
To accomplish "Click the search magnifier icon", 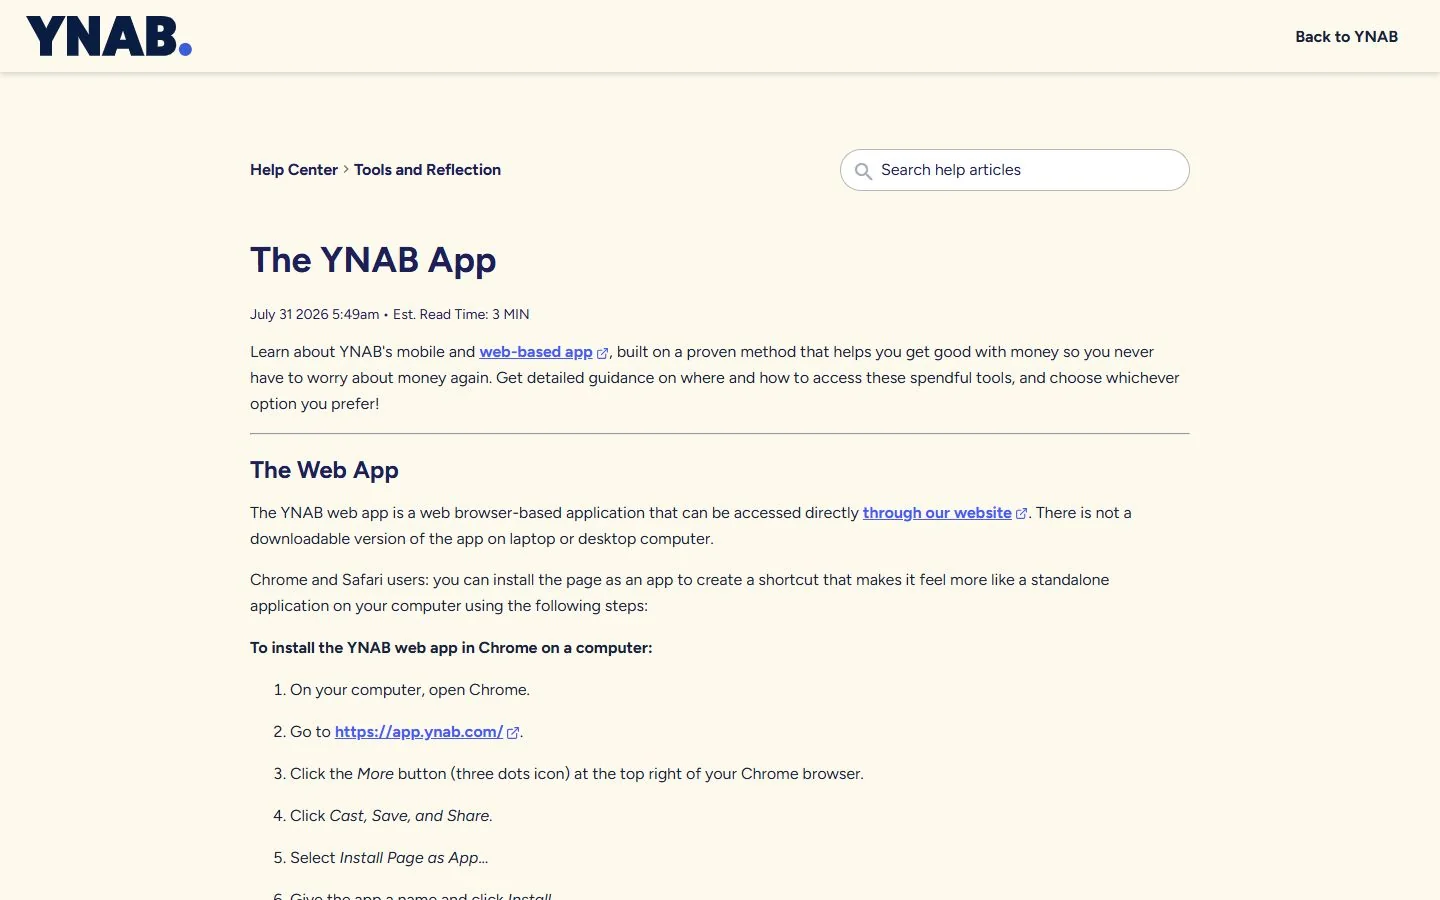I will coord(863,171).
